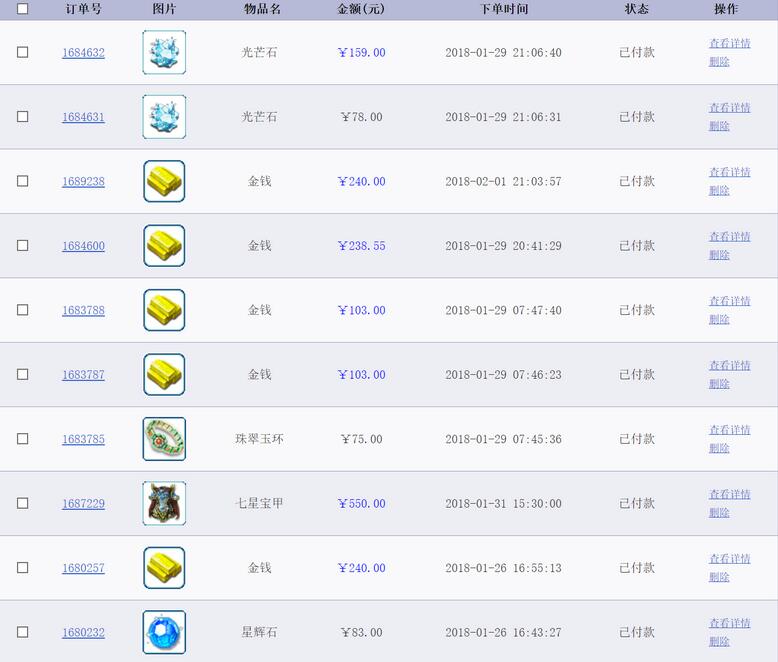The height and width of the screenshot is (662, 778).
Task: Click the 订单号 column header
Action: coord(83,9)
